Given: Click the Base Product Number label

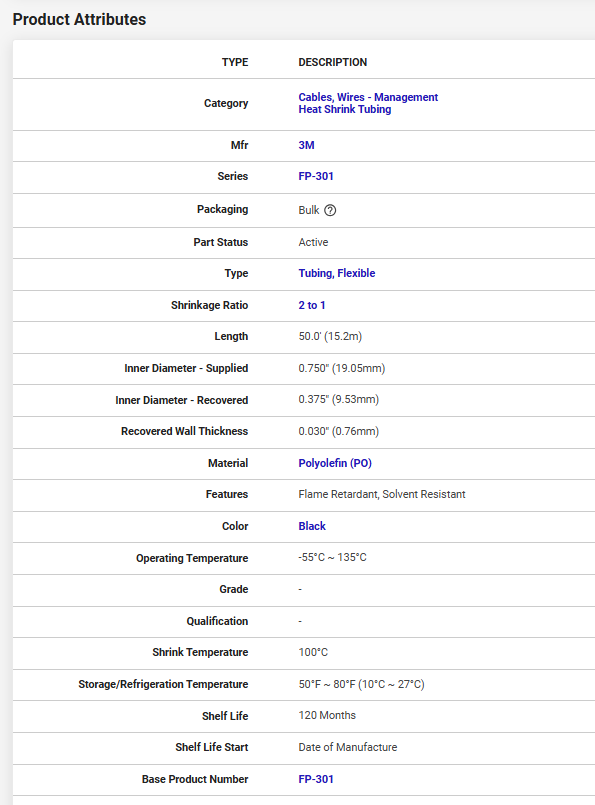Looking at the screenshot, I should [195, 779].
